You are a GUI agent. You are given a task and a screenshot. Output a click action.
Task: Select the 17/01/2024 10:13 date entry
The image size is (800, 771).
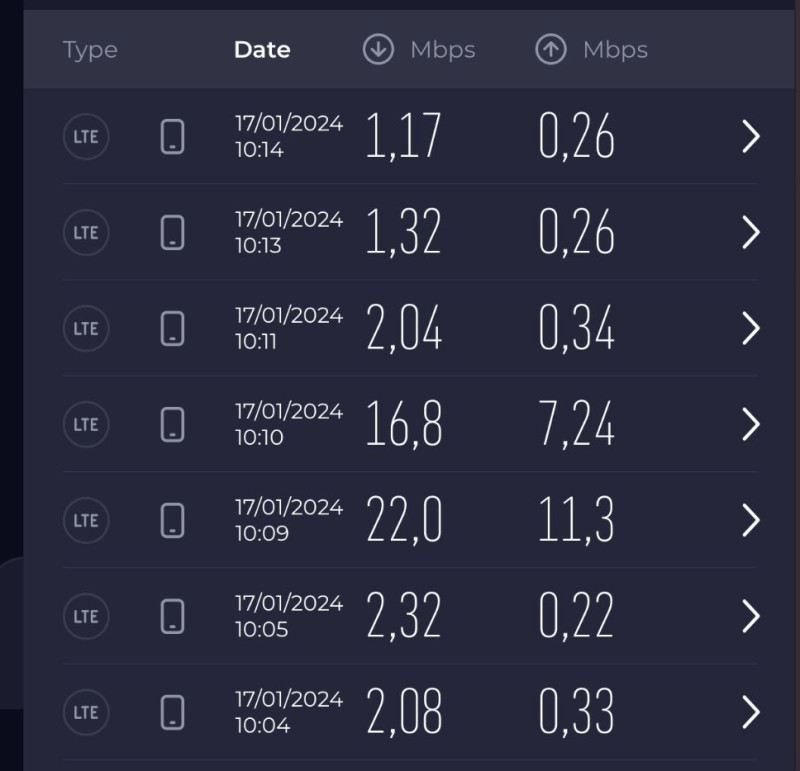point(288,233)
